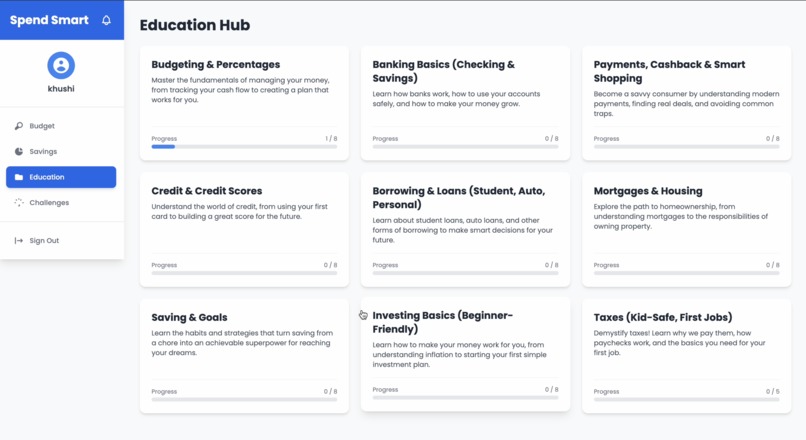806x440 pixels.
Task: Click the Sign Out arrow icon
Action: (x=19, y=241)
